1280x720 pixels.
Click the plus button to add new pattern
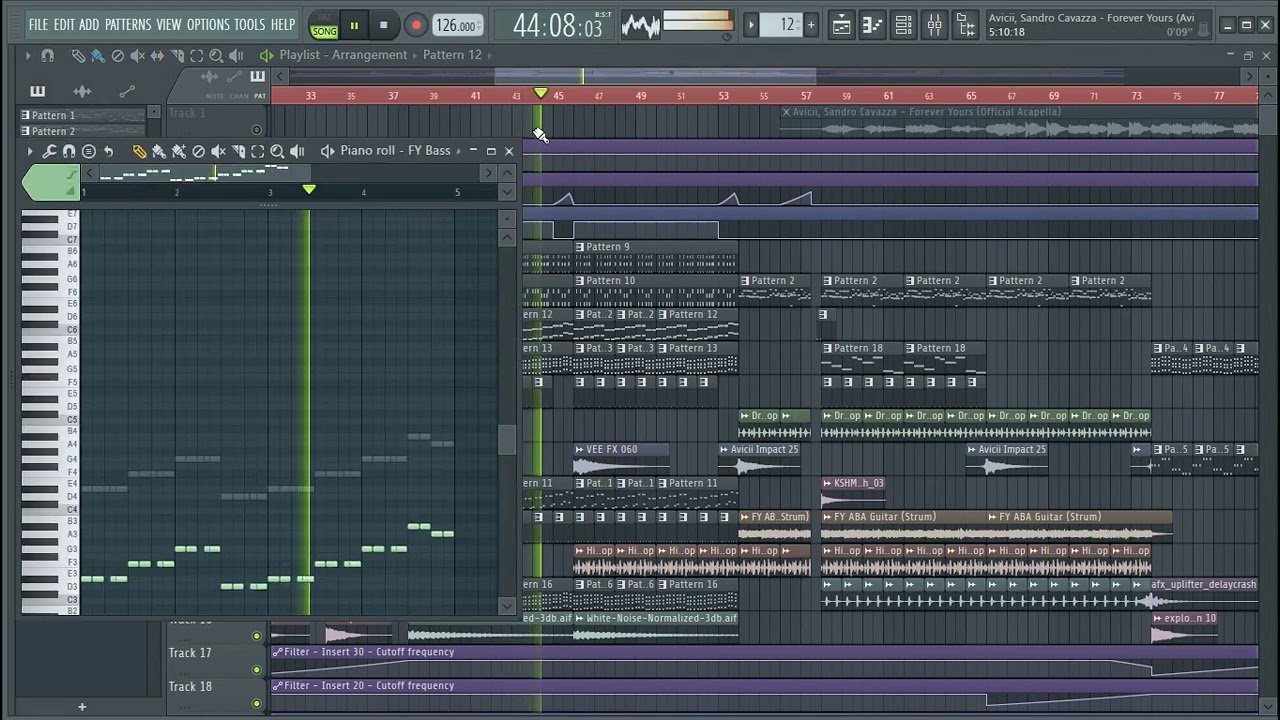(x=811, y=25)
